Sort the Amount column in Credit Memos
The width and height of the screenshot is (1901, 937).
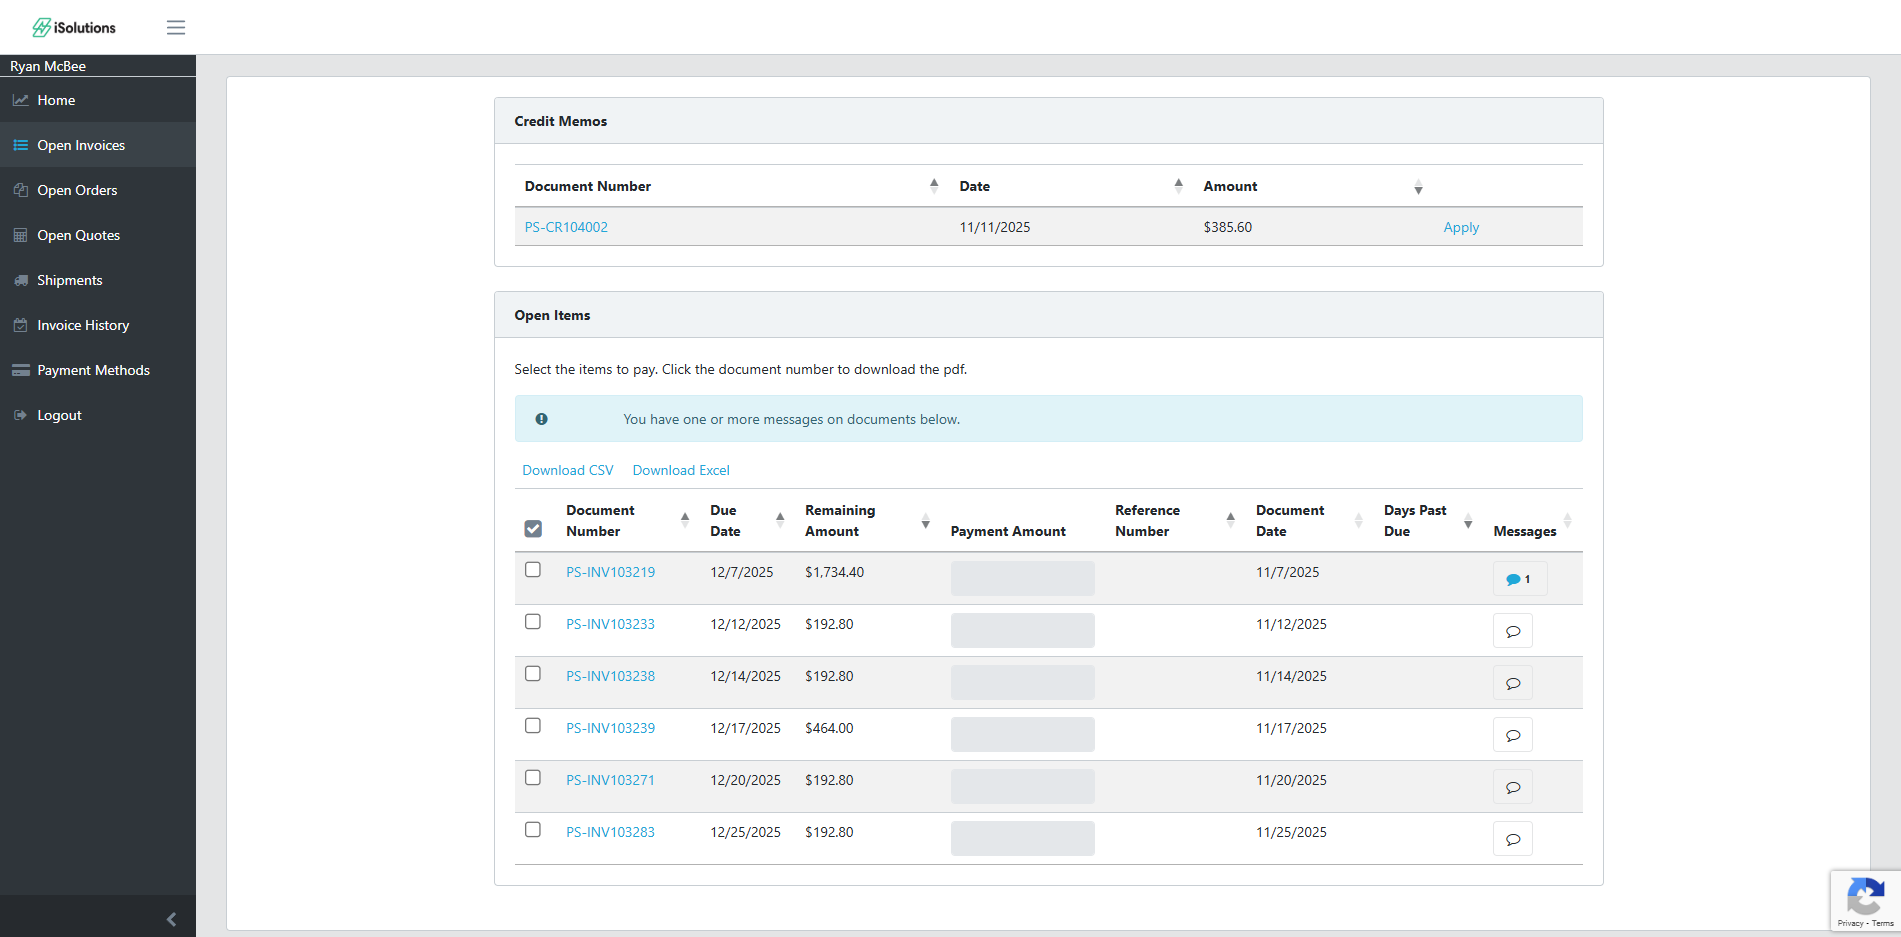[x=1418, y=187]
